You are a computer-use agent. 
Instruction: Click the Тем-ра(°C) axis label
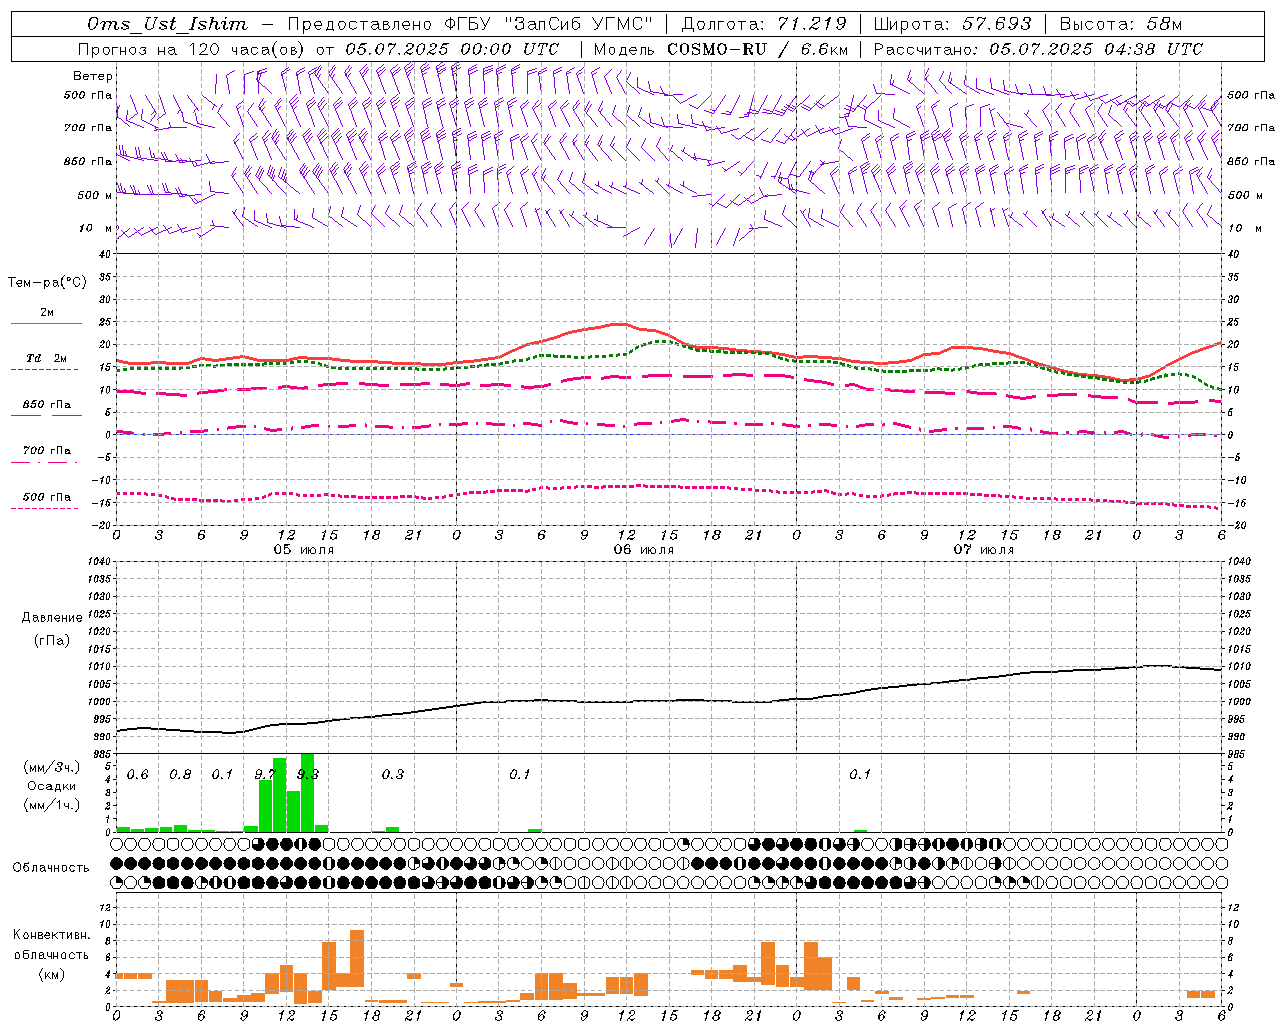coord(47,283)
